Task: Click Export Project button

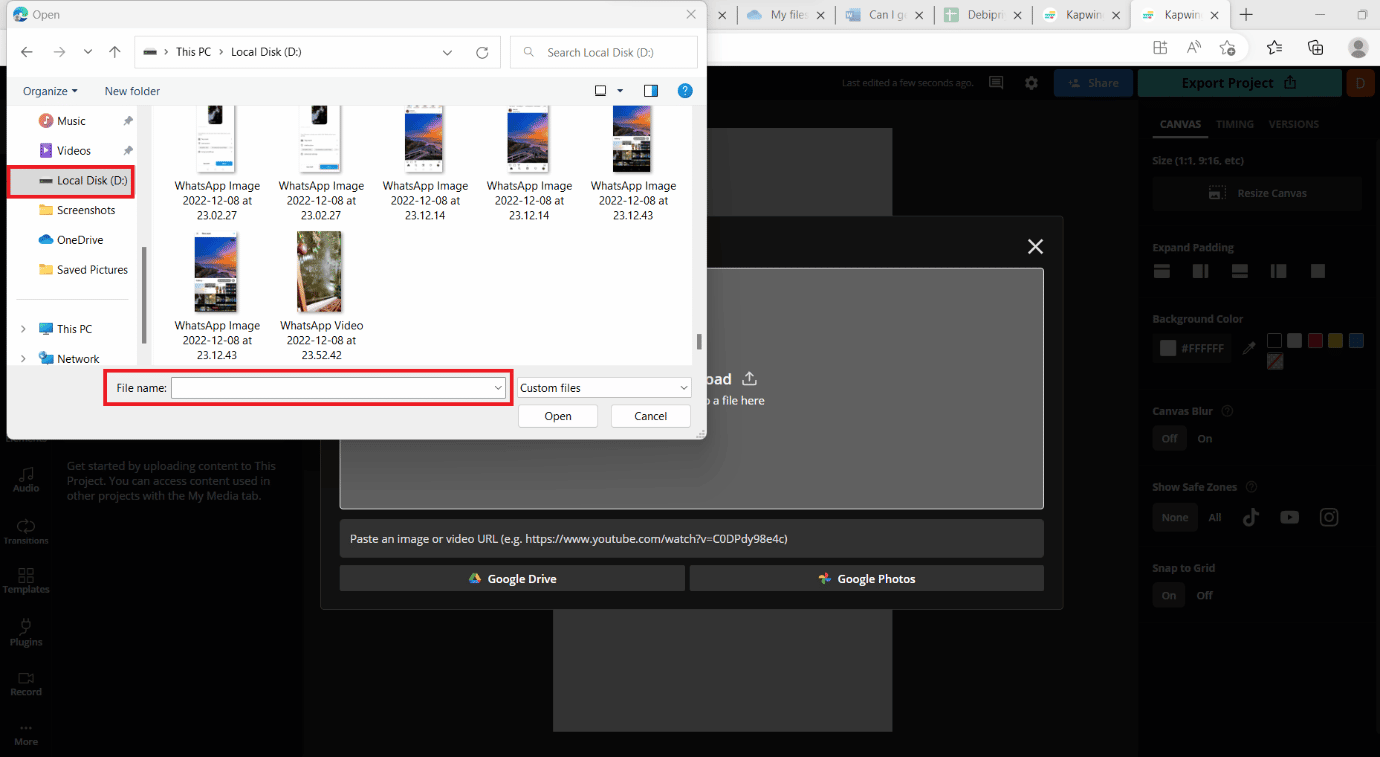Action: coord(1239,83)
